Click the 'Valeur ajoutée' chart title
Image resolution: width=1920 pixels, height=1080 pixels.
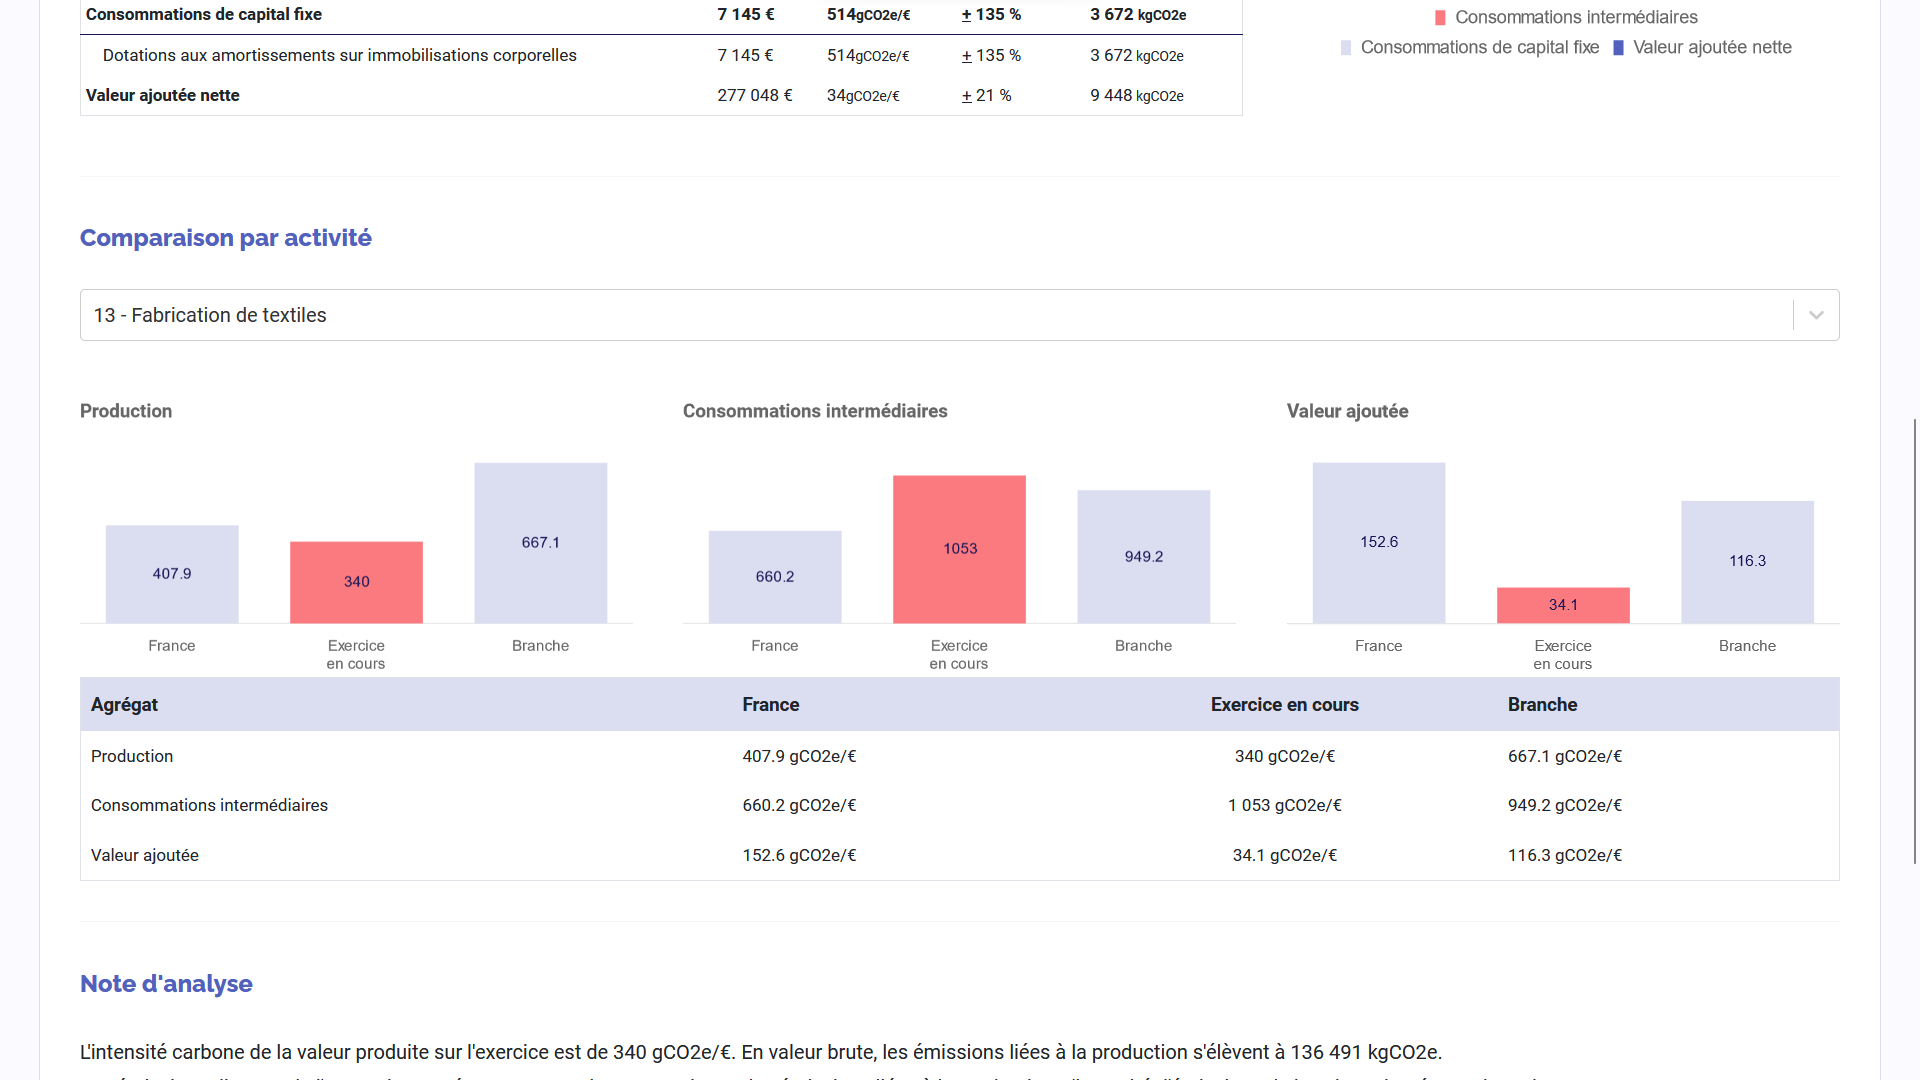coord(1347,411)
